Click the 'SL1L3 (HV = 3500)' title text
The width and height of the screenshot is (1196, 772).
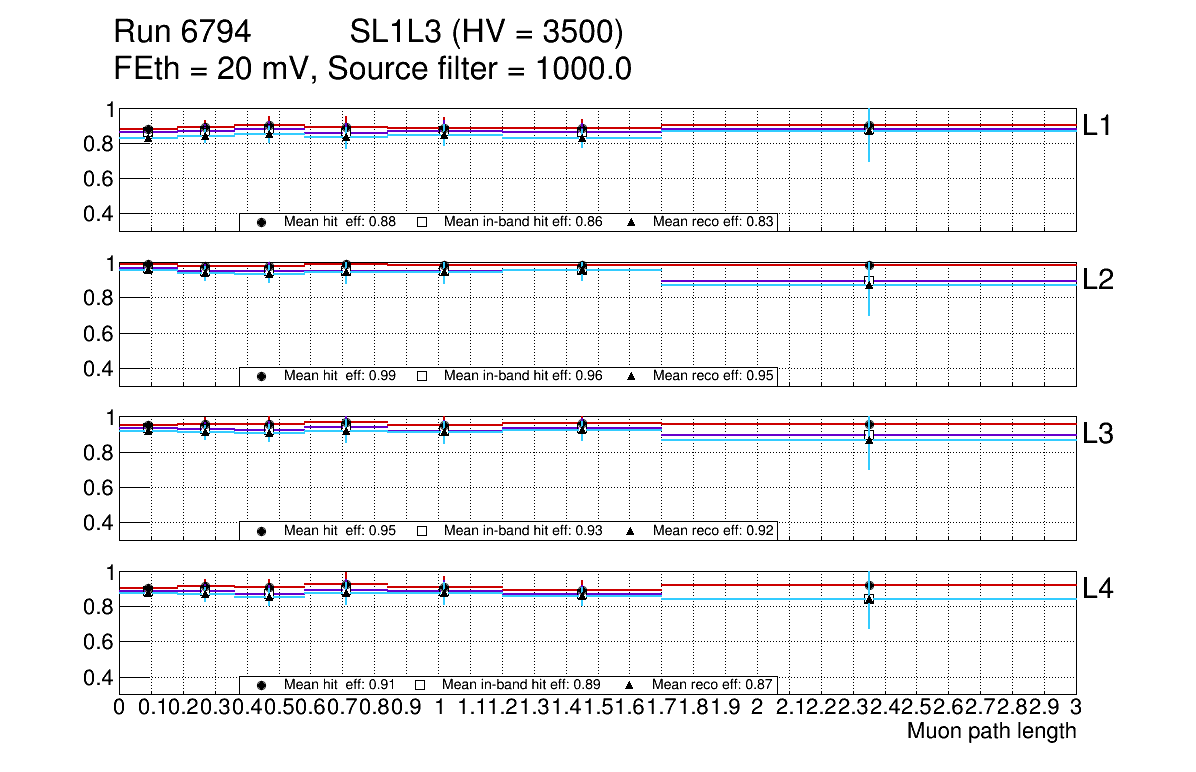[x=487, y=33]
